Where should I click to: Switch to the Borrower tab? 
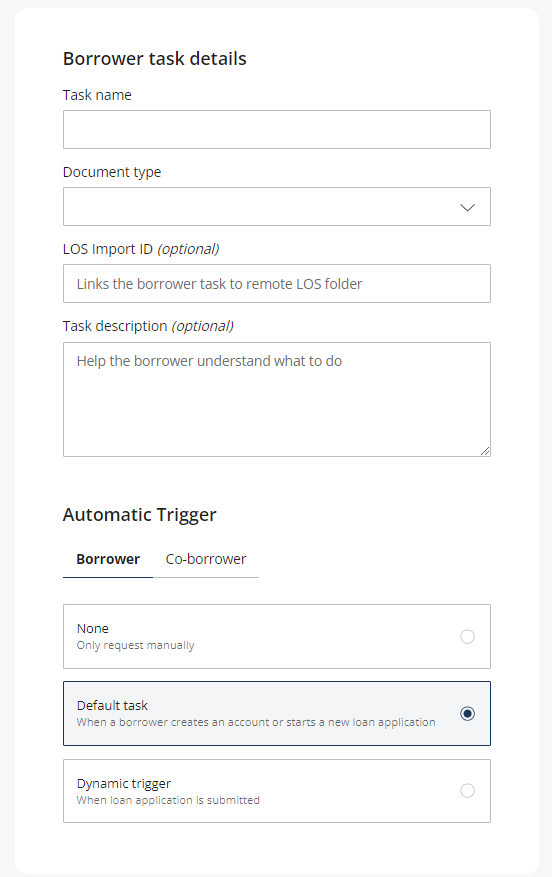108,559
